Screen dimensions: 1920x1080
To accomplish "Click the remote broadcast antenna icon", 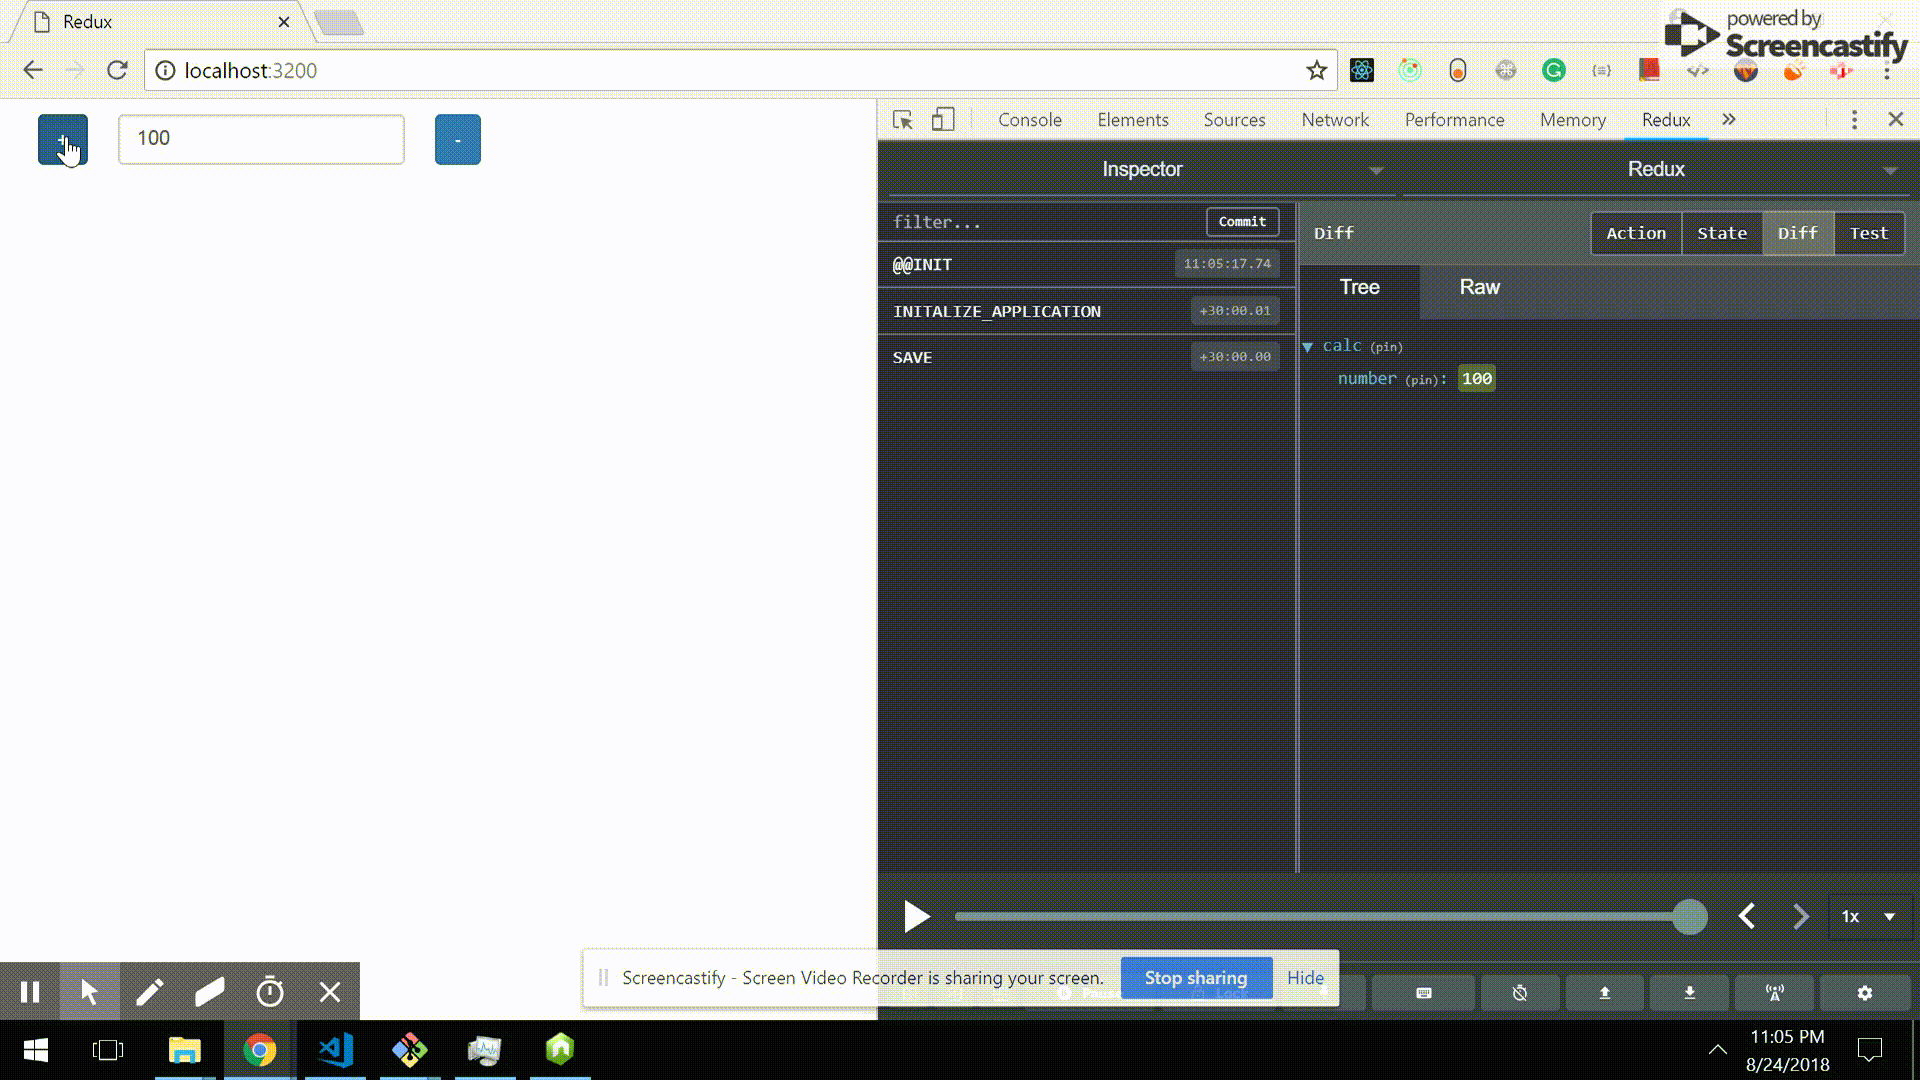I will pos(1775,993).
